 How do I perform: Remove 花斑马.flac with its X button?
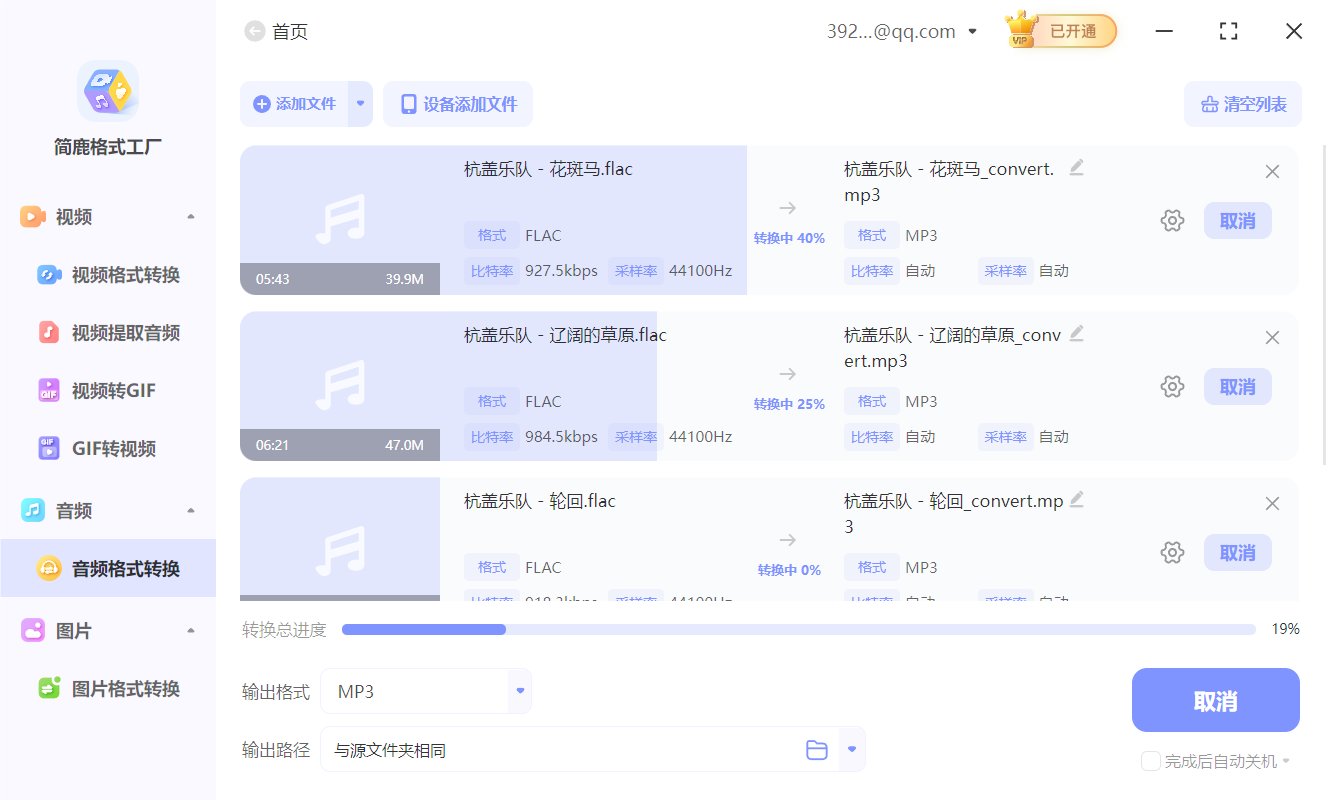point(1272,171)
